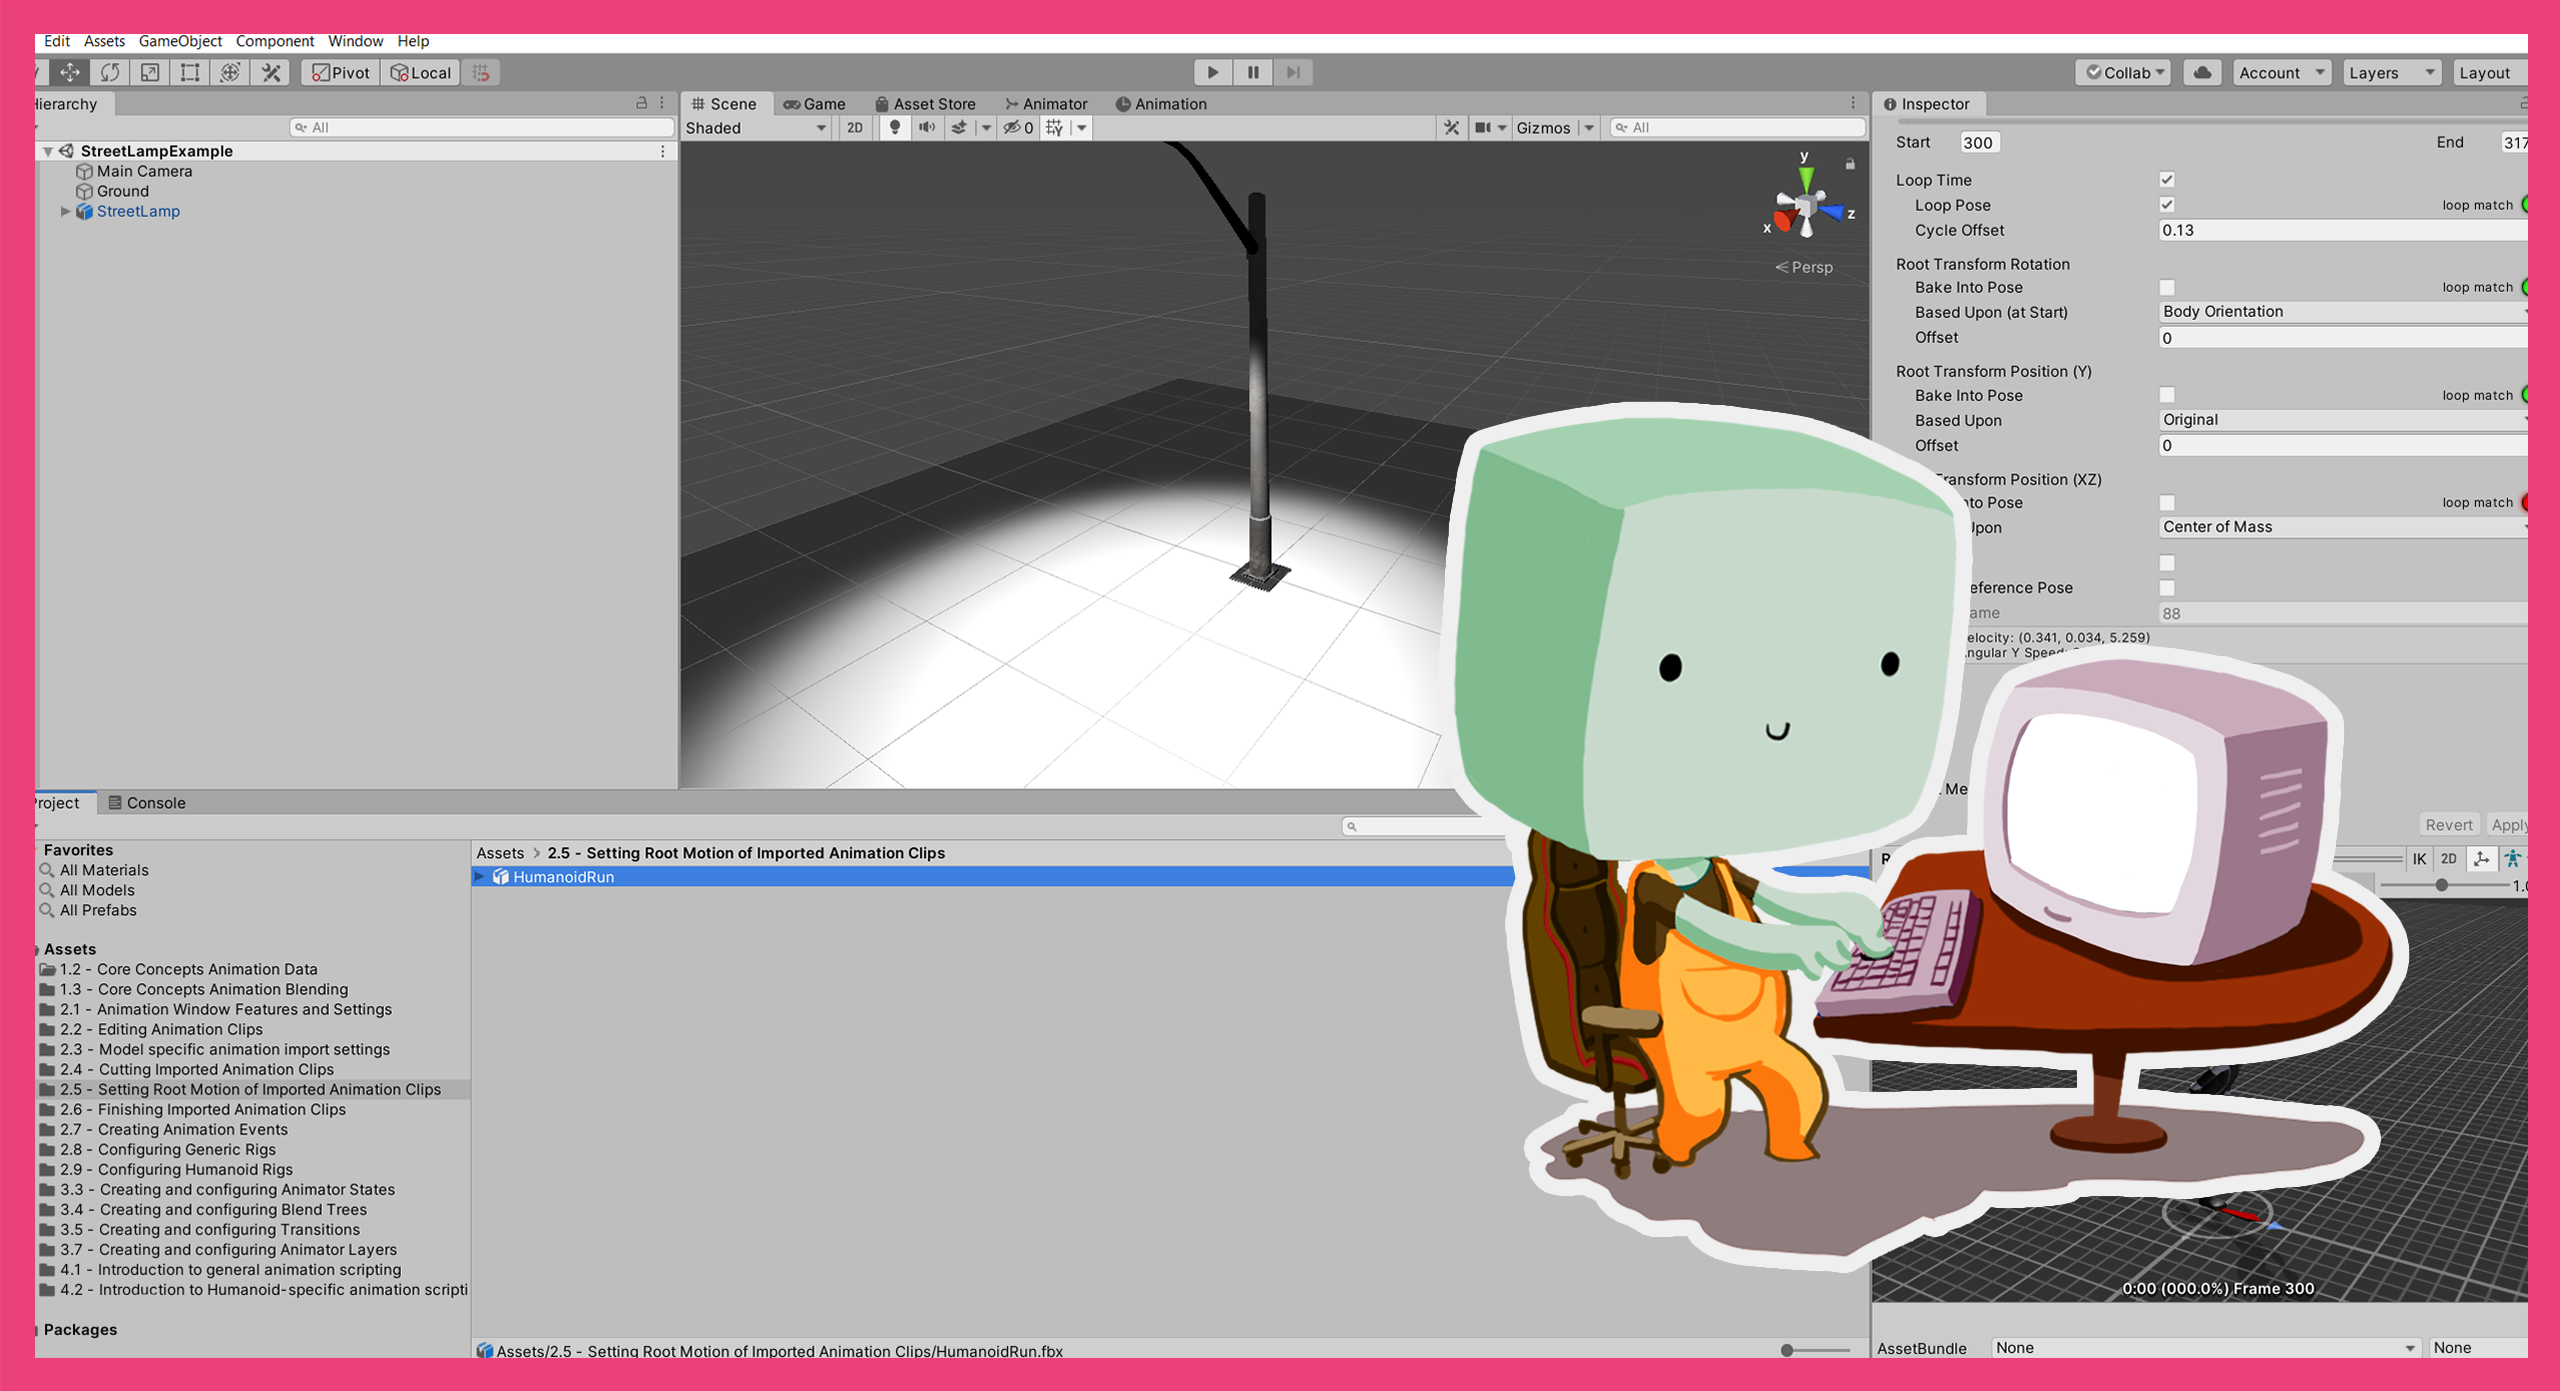Select the Rotate tool

coord(110,72)
